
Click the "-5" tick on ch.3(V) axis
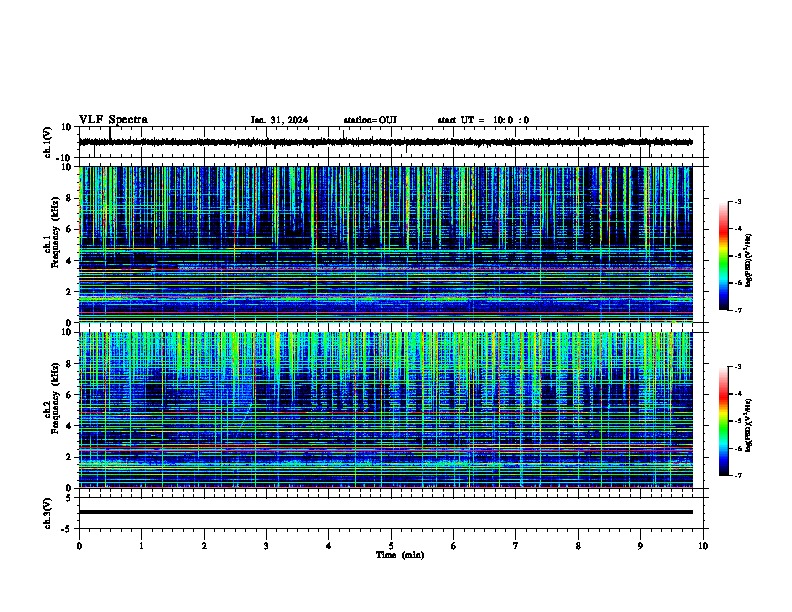[x=68, y=529]
